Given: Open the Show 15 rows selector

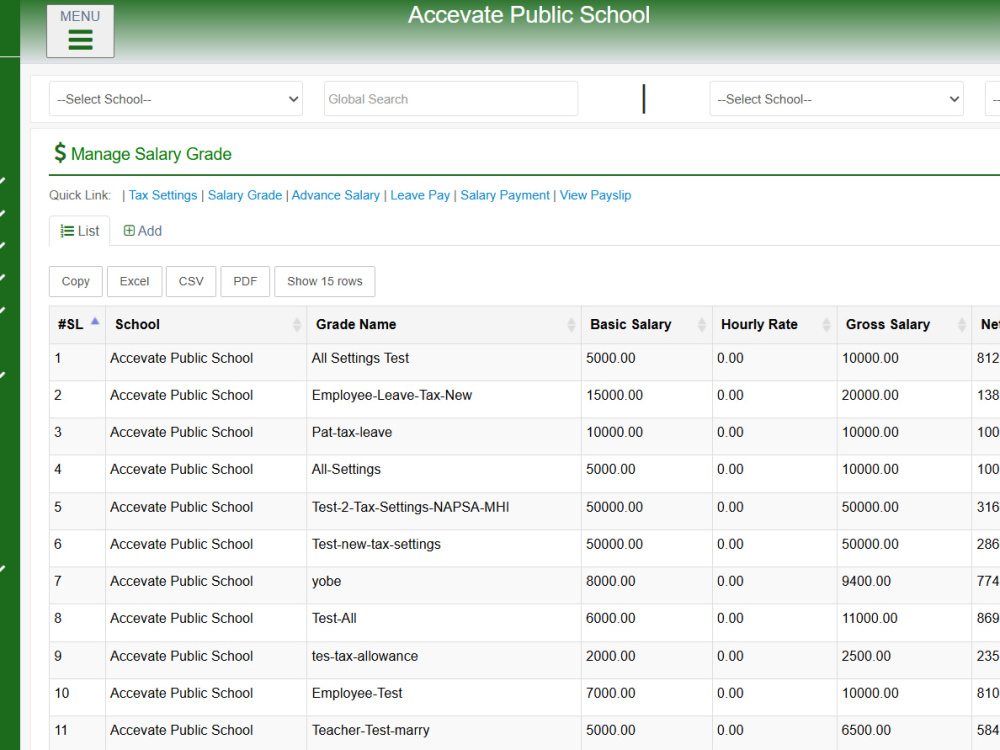Looking at the screenshot, I should [x=325, y=281].
